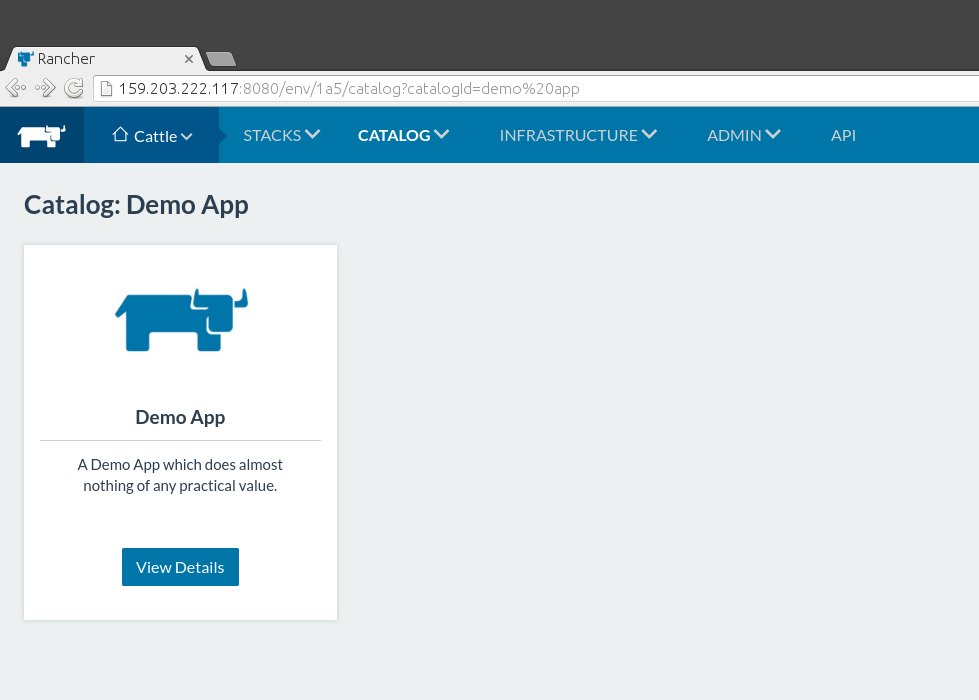This screenshot has width=979, height=700.
Task: Click the Demo App cow thumbnail
Action: pyautogui.click(x=182, y=320)
